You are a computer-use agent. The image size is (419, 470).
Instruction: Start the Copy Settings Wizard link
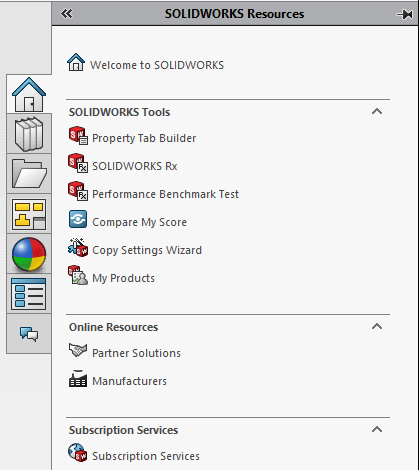click(x=147, y=250)
